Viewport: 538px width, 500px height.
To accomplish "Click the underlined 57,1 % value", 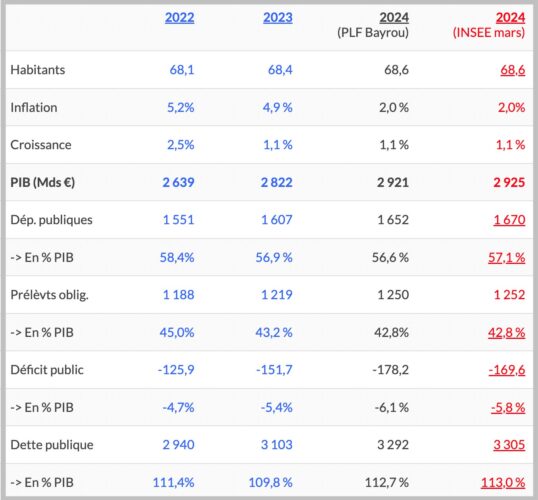I will click(506, 257).
